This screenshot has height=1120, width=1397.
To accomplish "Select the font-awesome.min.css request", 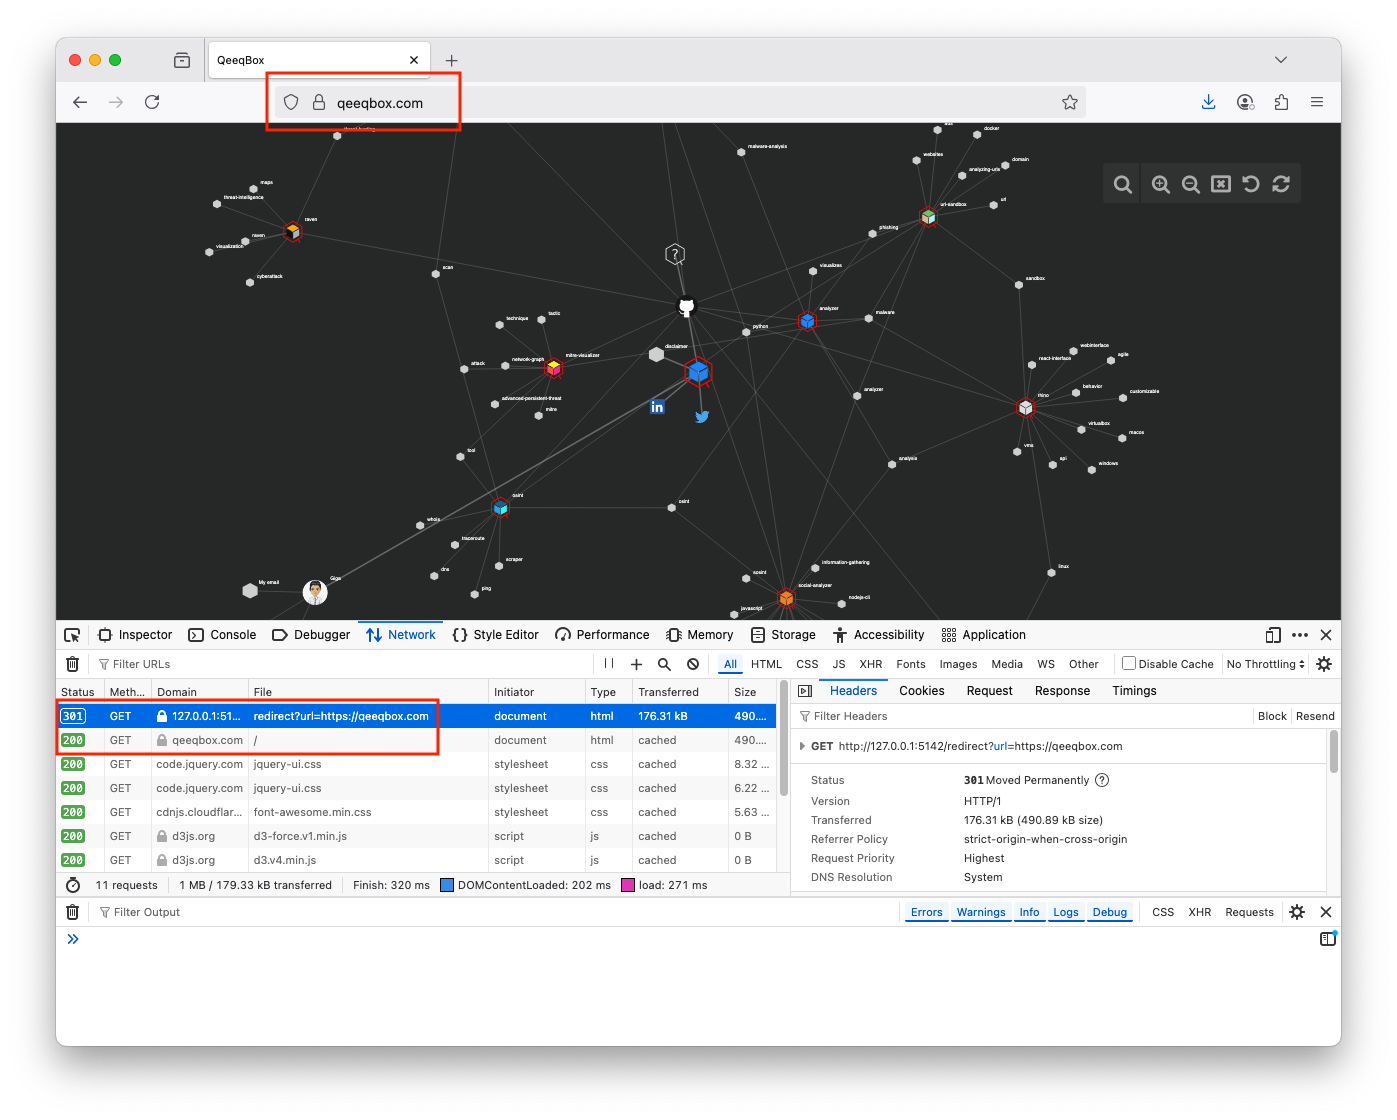I will tap(416, 812).
